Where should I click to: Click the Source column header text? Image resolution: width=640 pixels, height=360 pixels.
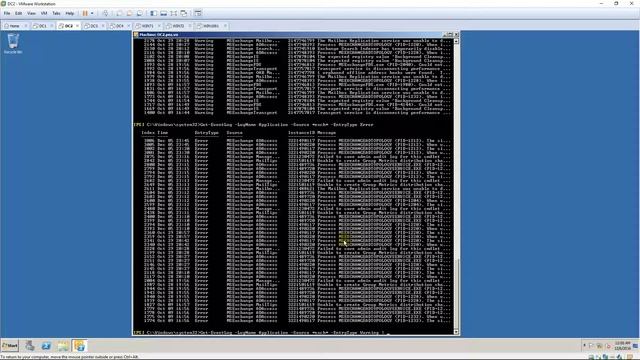click(235, 133)
